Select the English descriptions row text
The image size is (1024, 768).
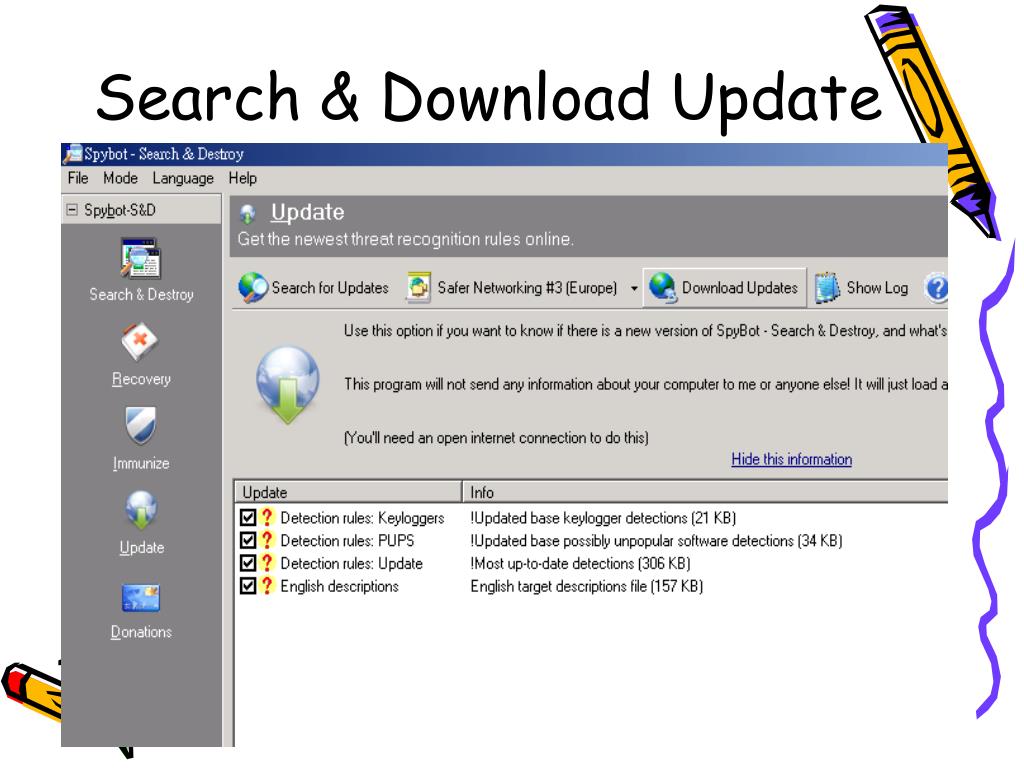(340, 586)
